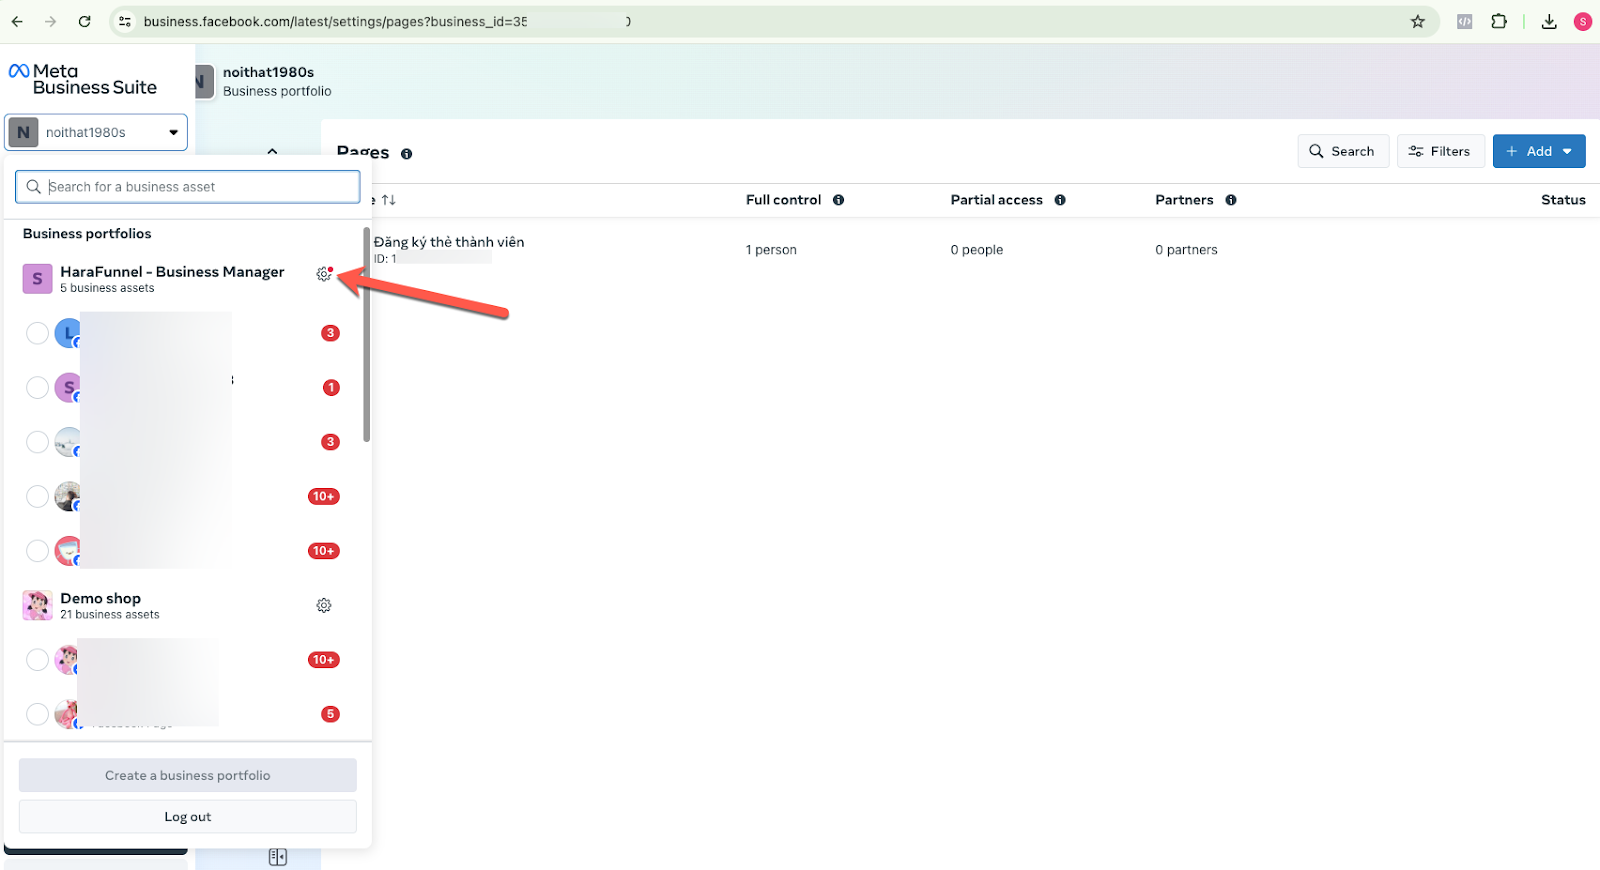1600x870 pixels.
Task: Click the code extension icon in toolbar
Action: coord(1465,21)
